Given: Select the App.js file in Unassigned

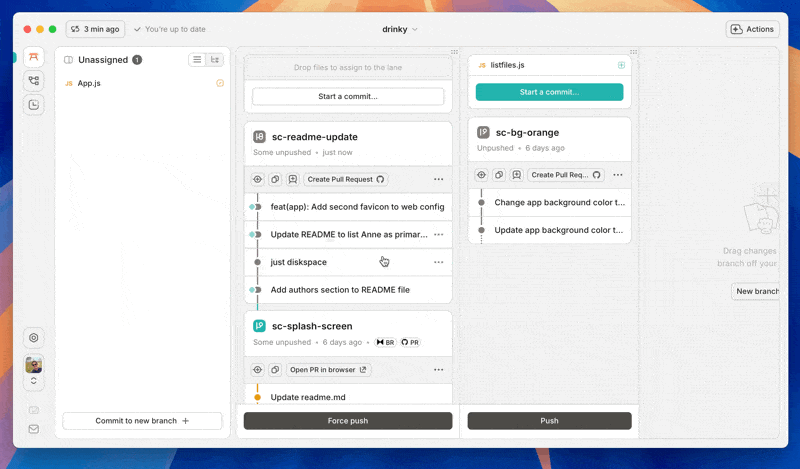Looking at the screenshot, I should (x=89, y=83).
